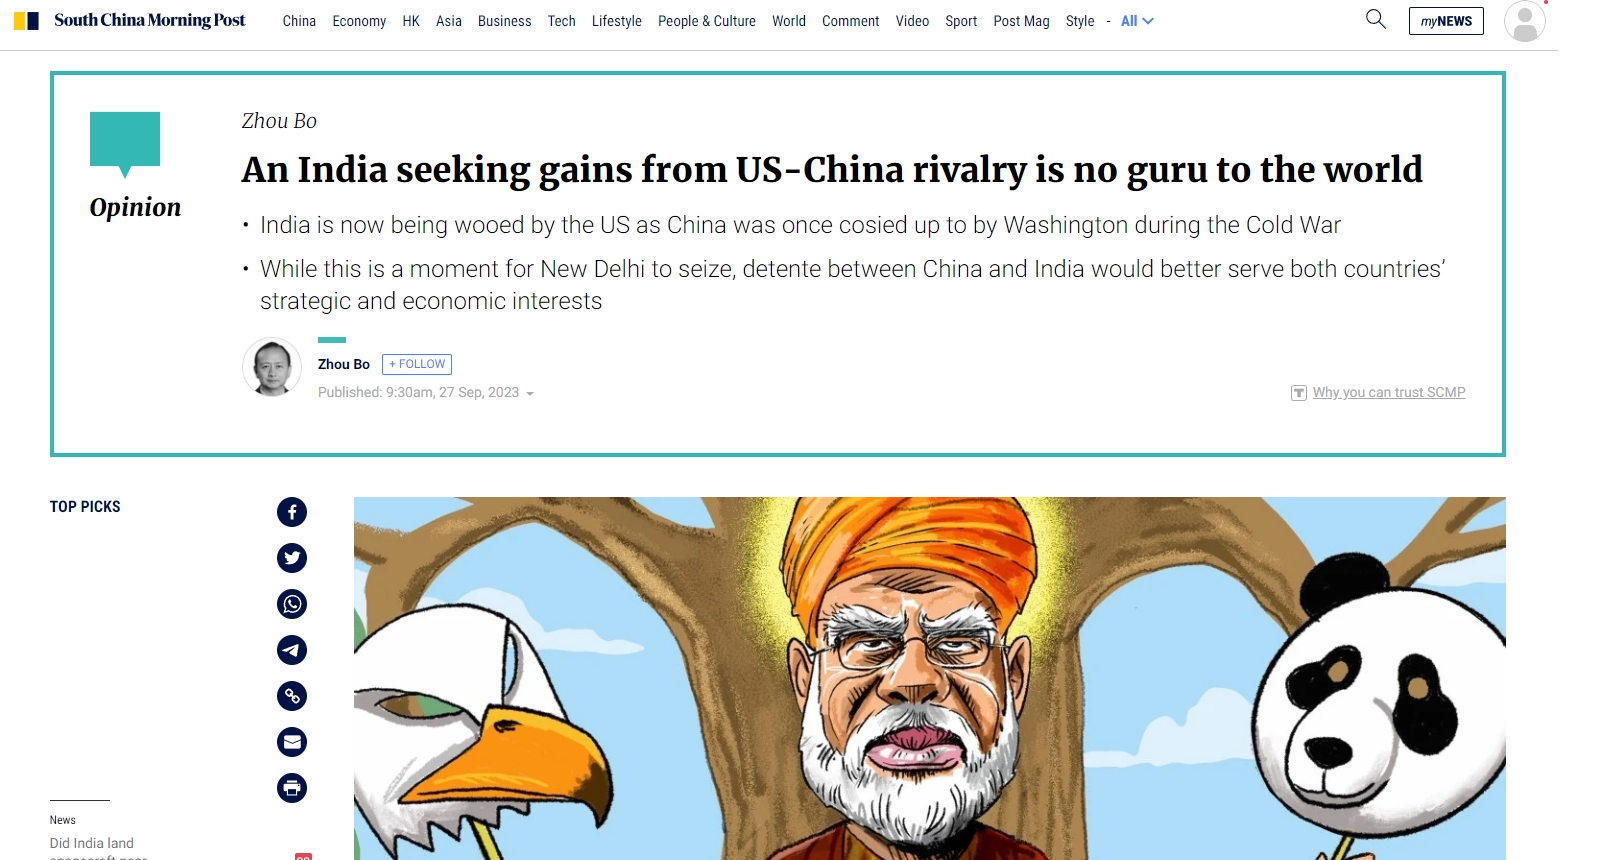Click the Modi cartoon article image

(x=930, y=678)
